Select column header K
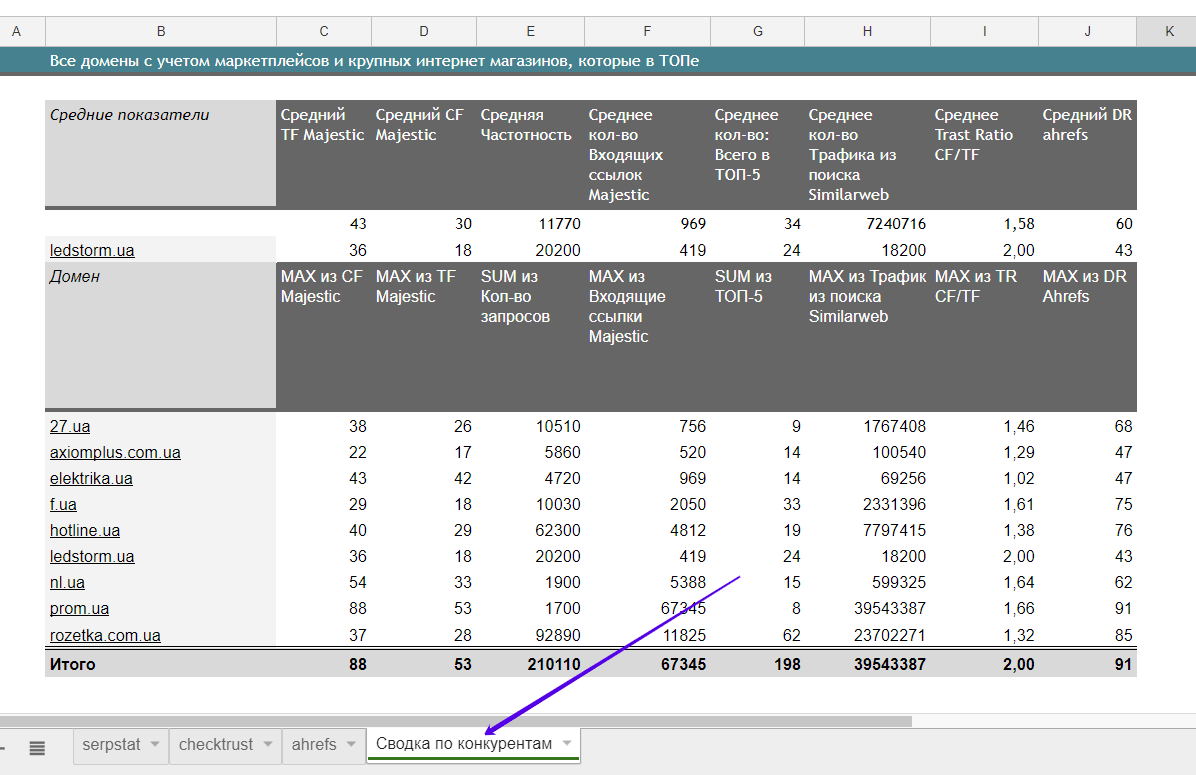The width and height of the screenshot is (1196, 775). (1169, 32)
